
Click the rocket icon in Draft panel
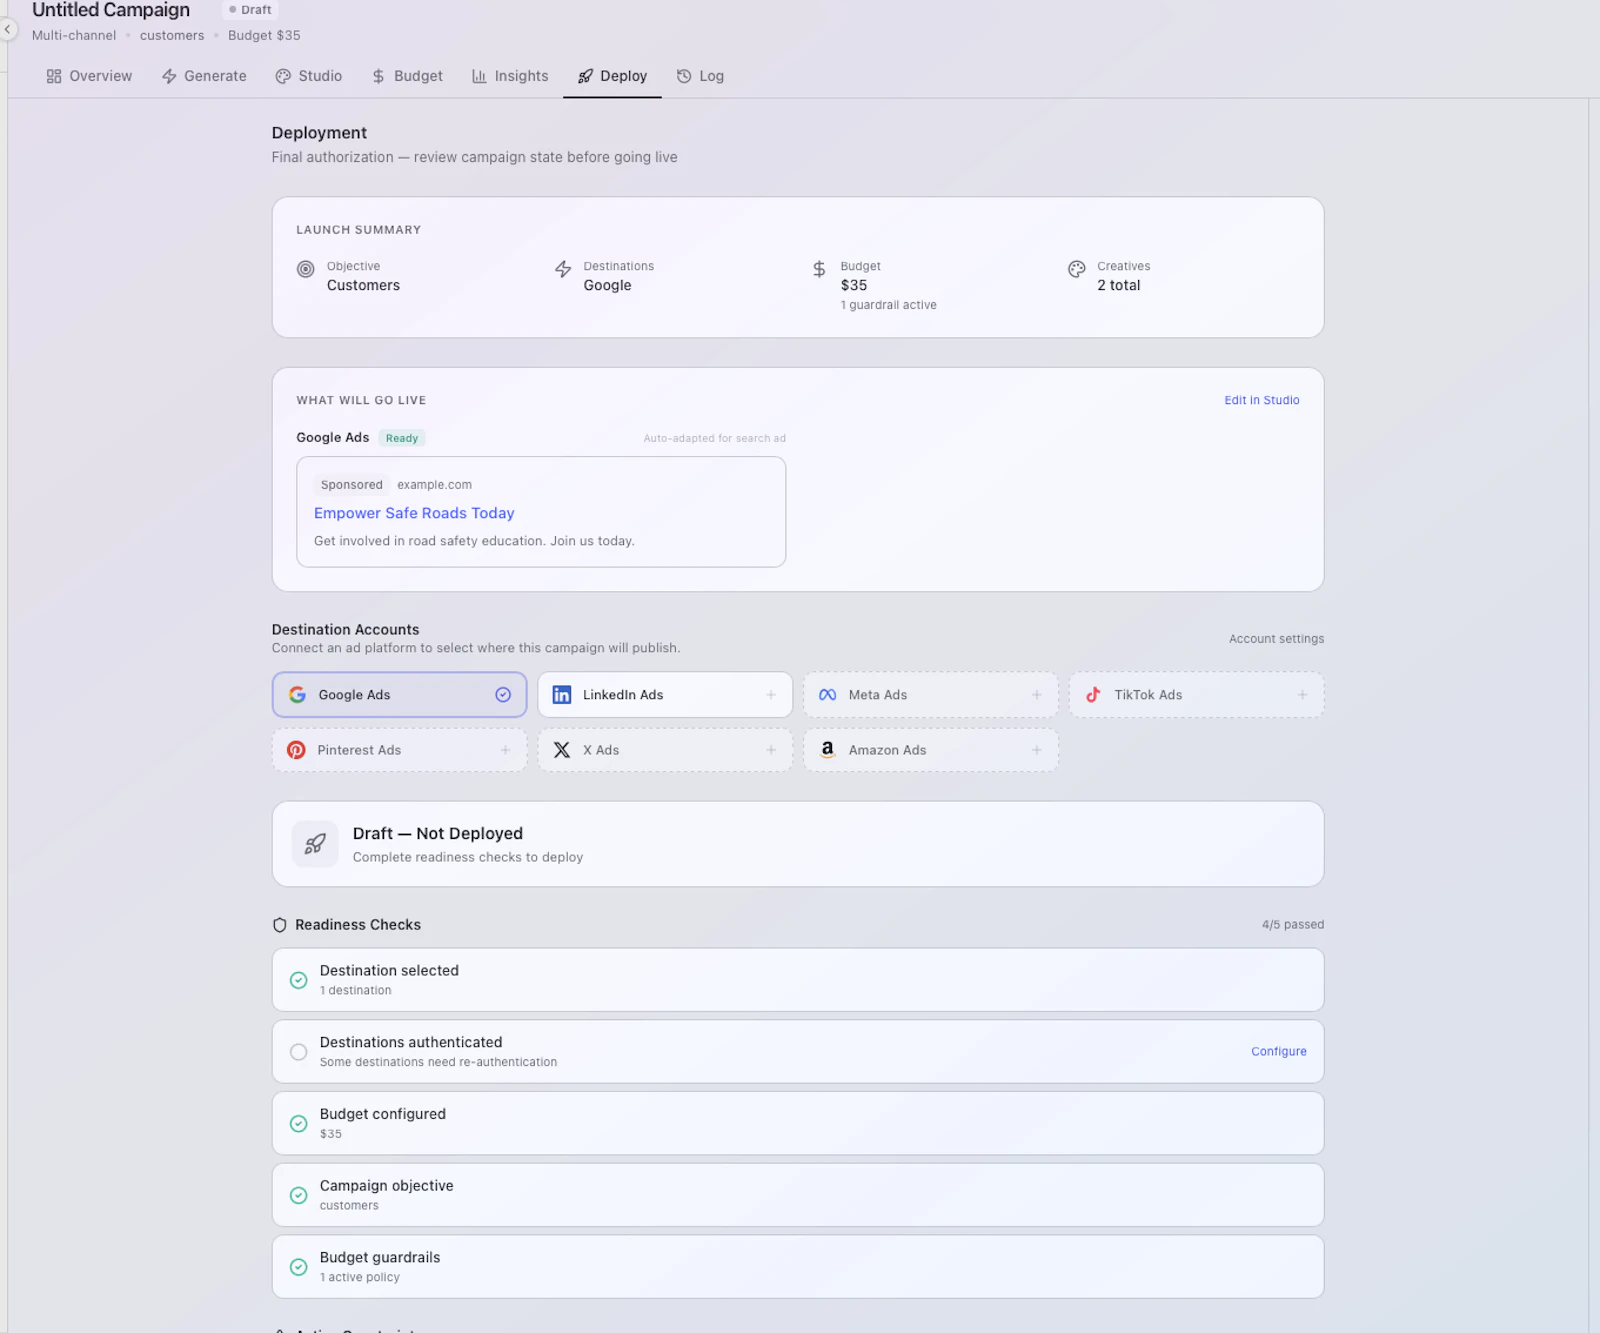click(x=315, y=844)
